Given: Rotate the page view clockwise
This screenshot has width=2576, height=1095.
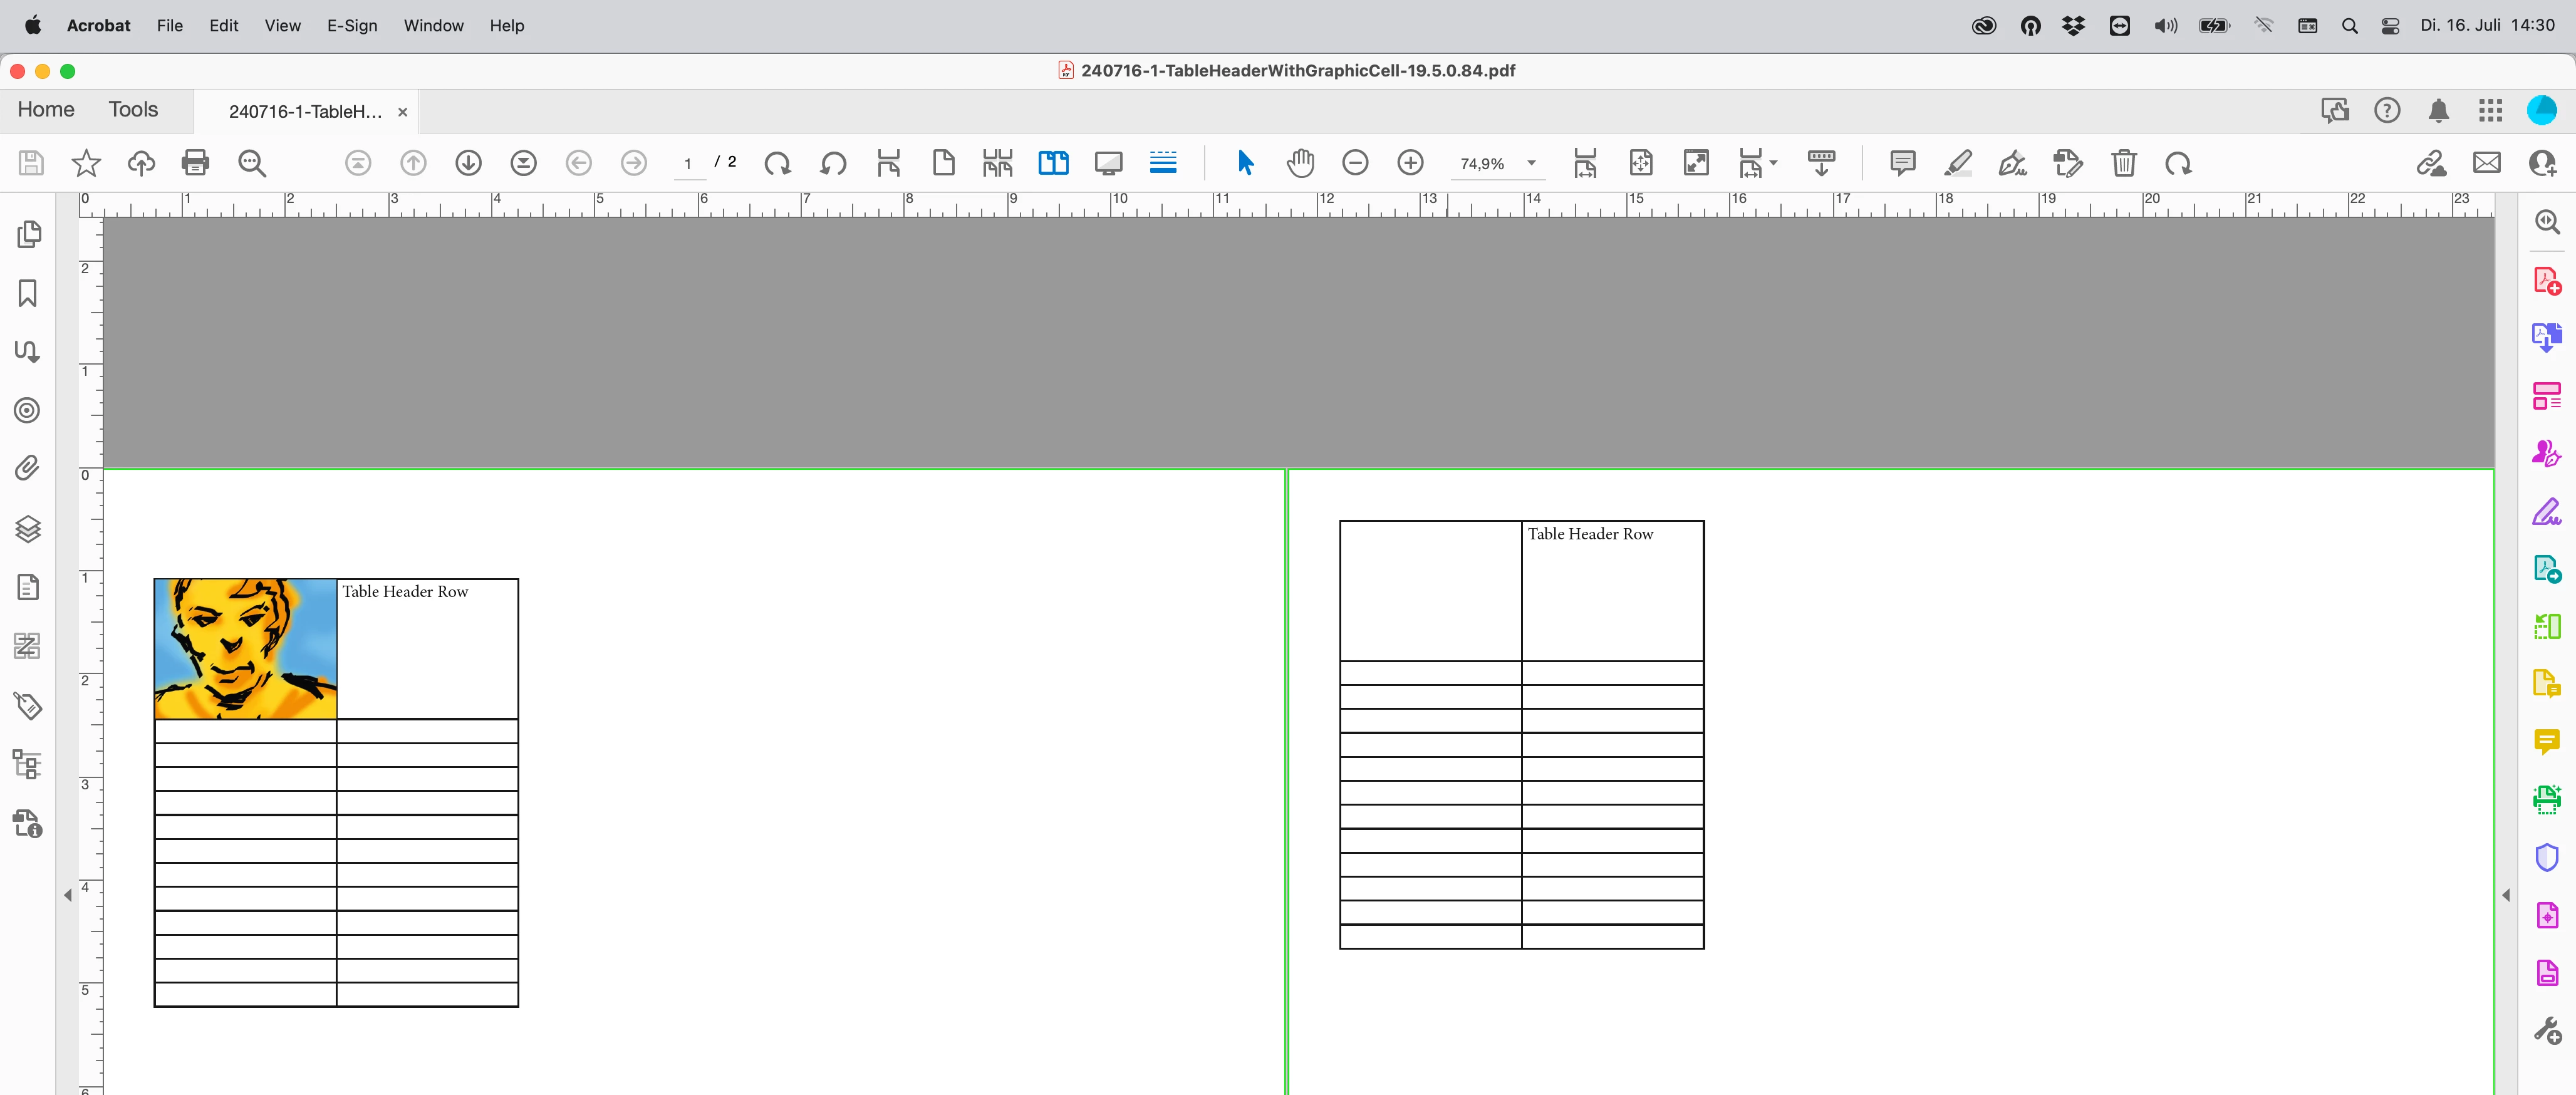Looking at the screenshot, I should pos(777,163).
